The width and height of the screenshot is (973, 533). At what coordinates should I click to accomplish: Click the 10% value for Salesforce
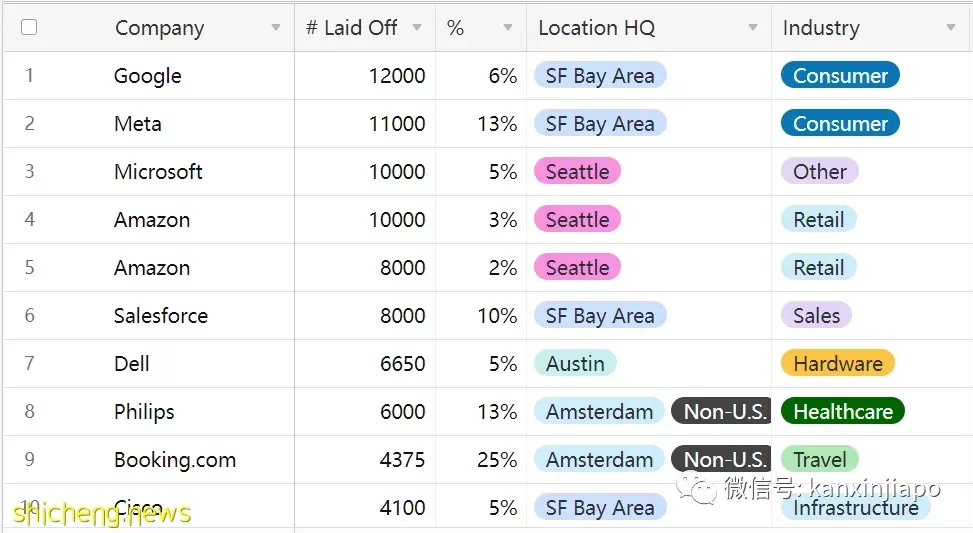[497, 315]
